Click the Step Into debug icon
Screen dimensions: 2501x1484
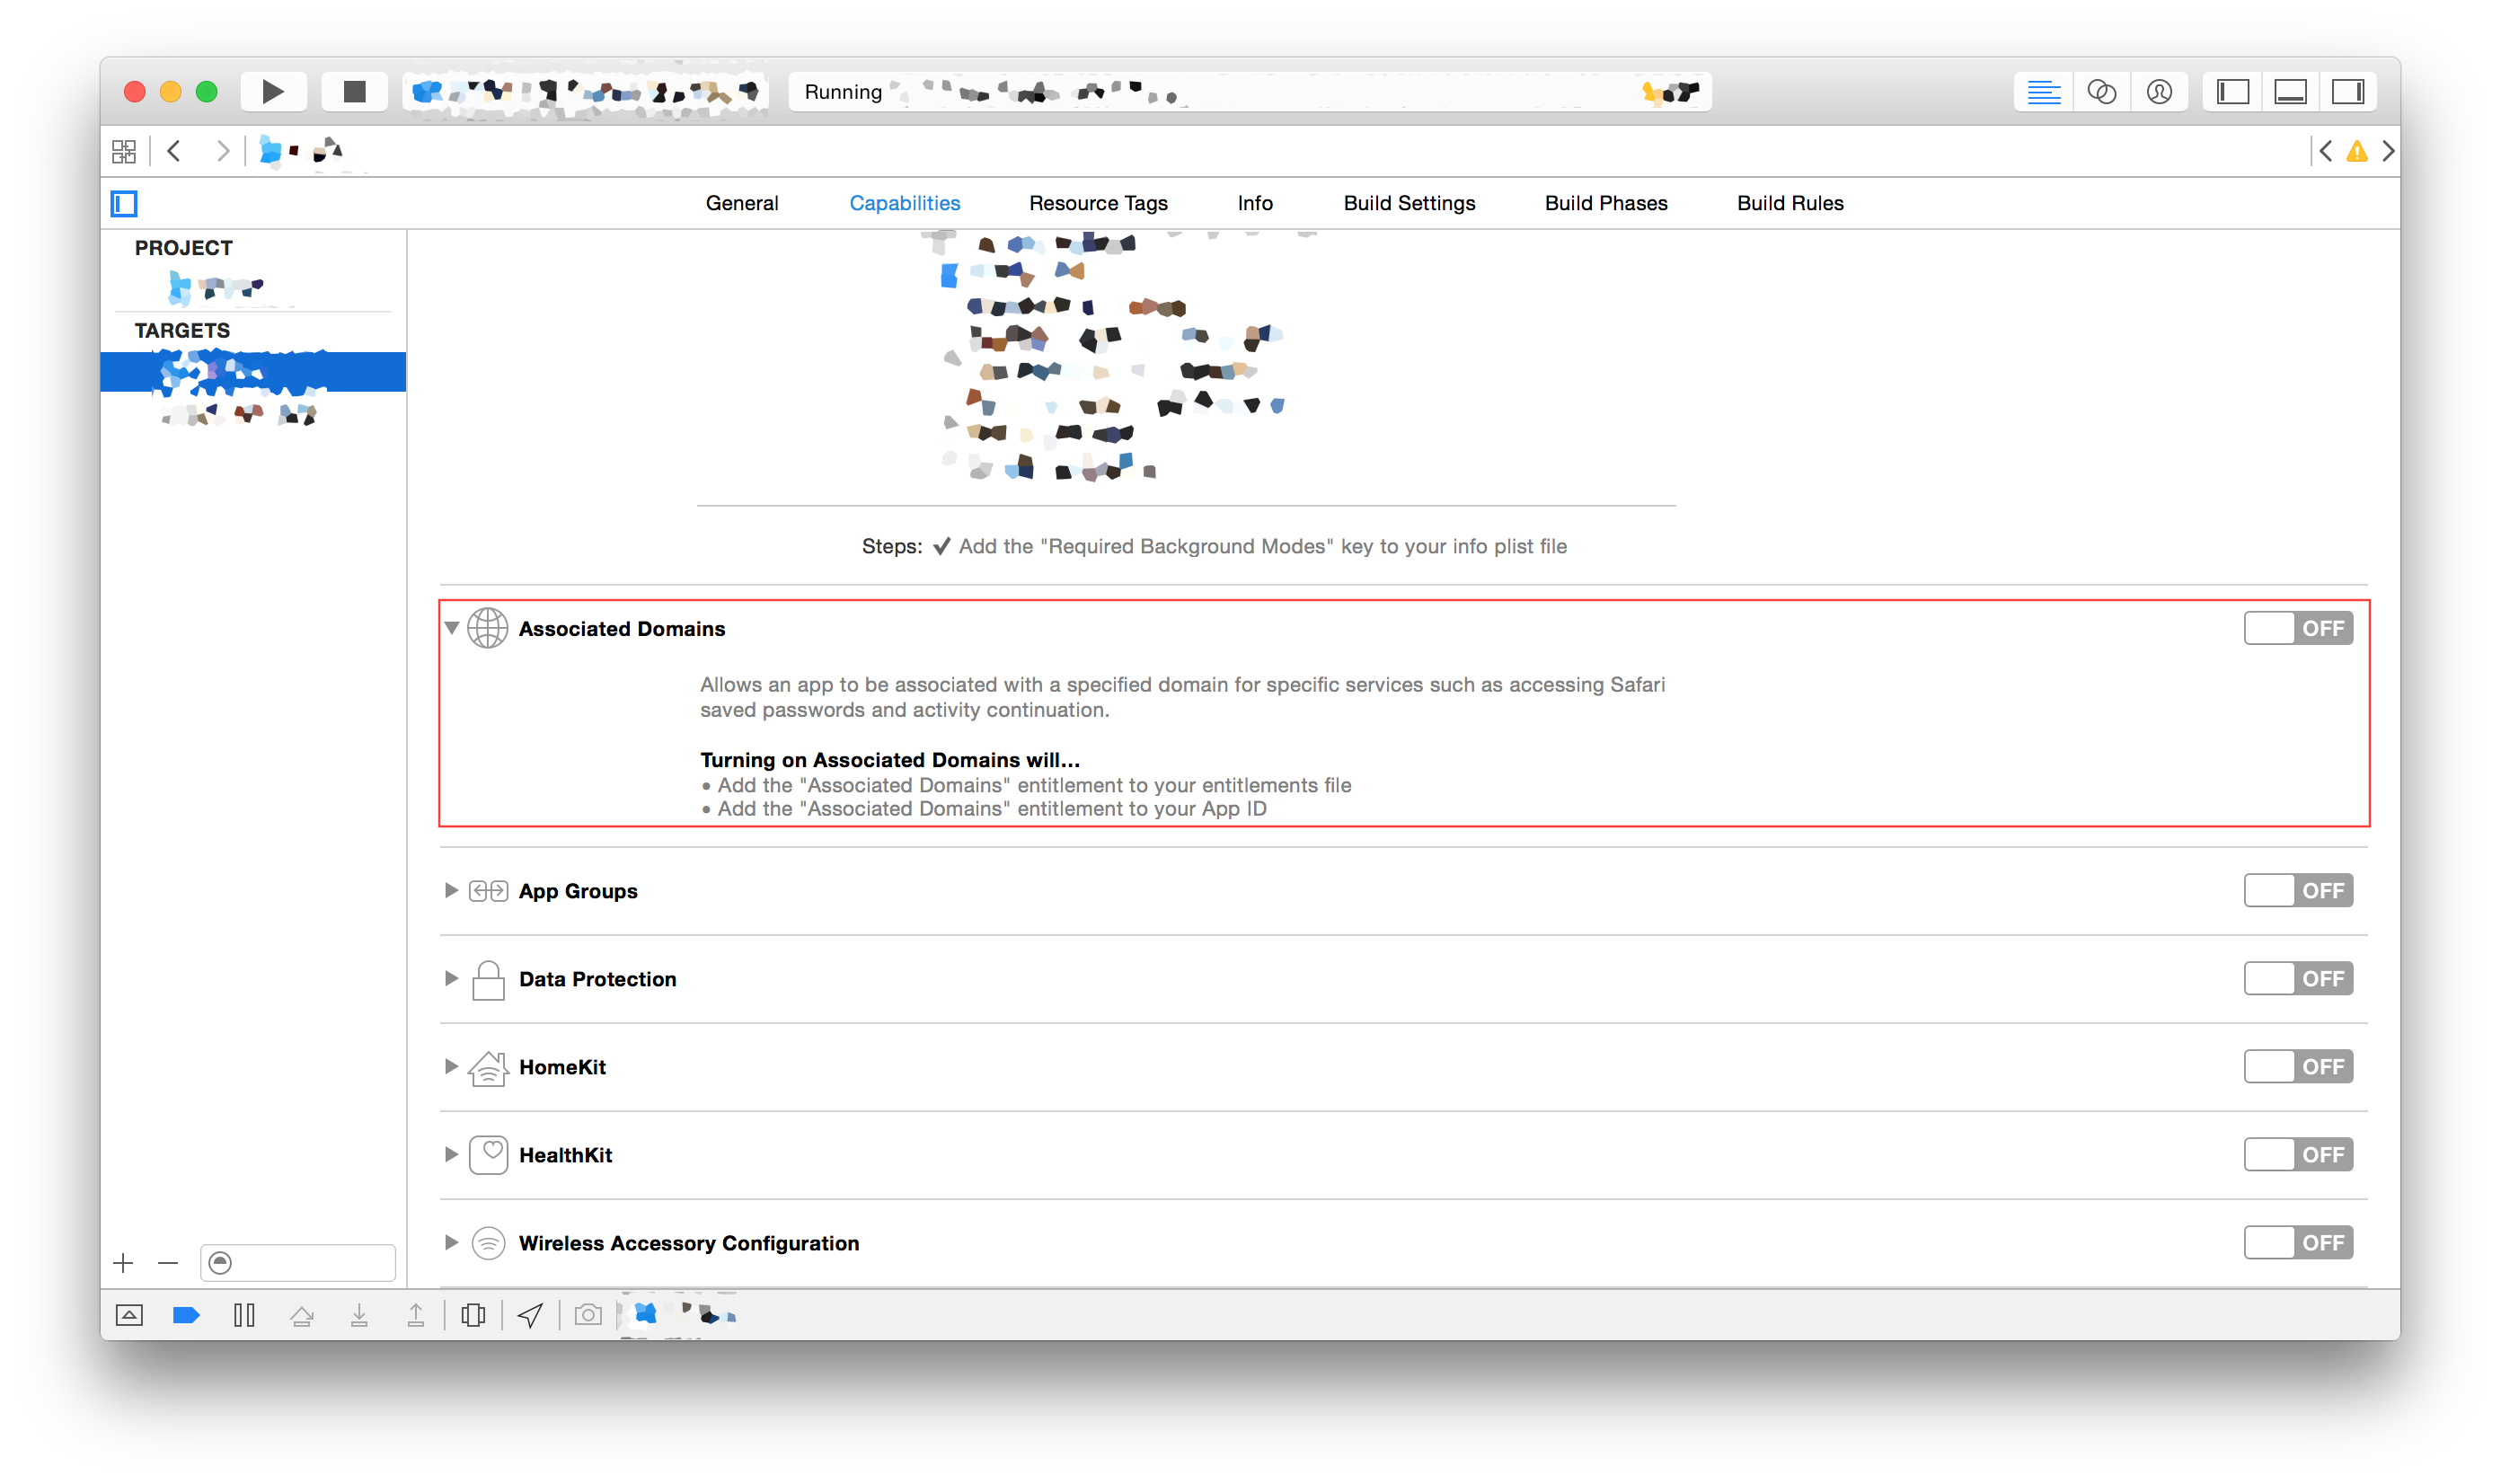pyautogui.click(x=359, y=1315)
